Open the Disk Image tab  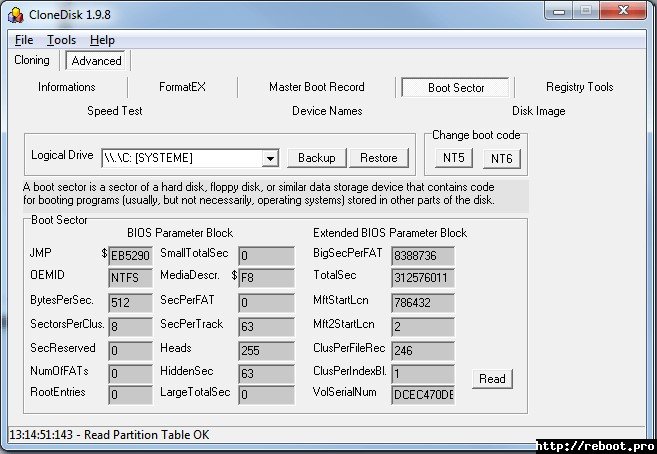coord(539,111)
